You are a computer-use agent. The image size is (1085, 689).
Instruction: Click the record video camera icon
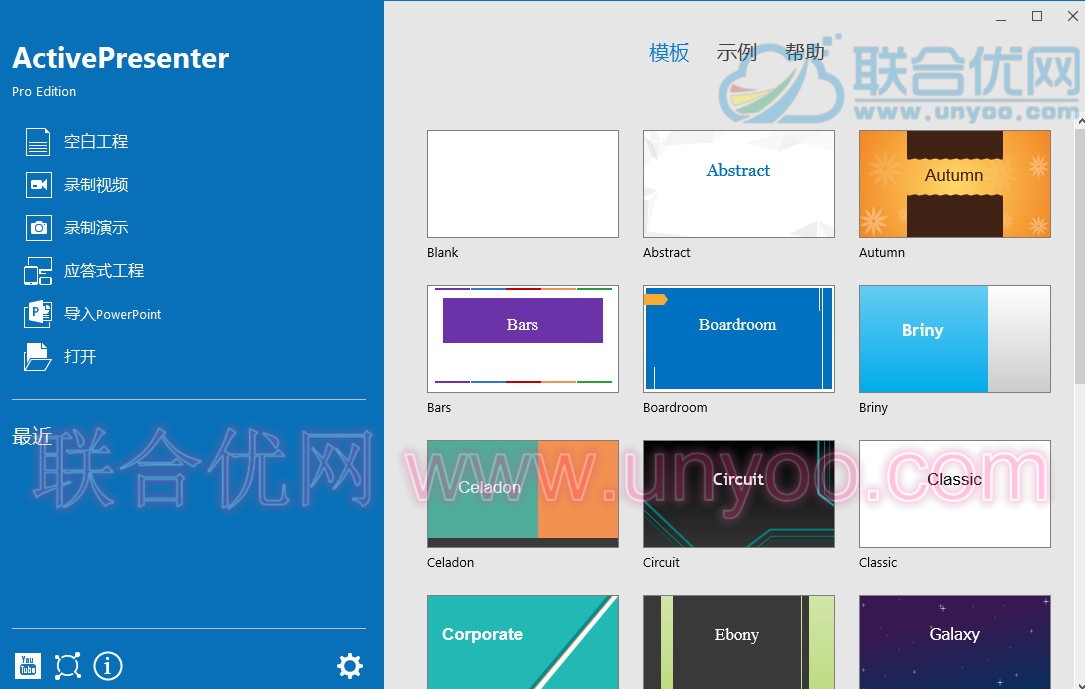39,185
